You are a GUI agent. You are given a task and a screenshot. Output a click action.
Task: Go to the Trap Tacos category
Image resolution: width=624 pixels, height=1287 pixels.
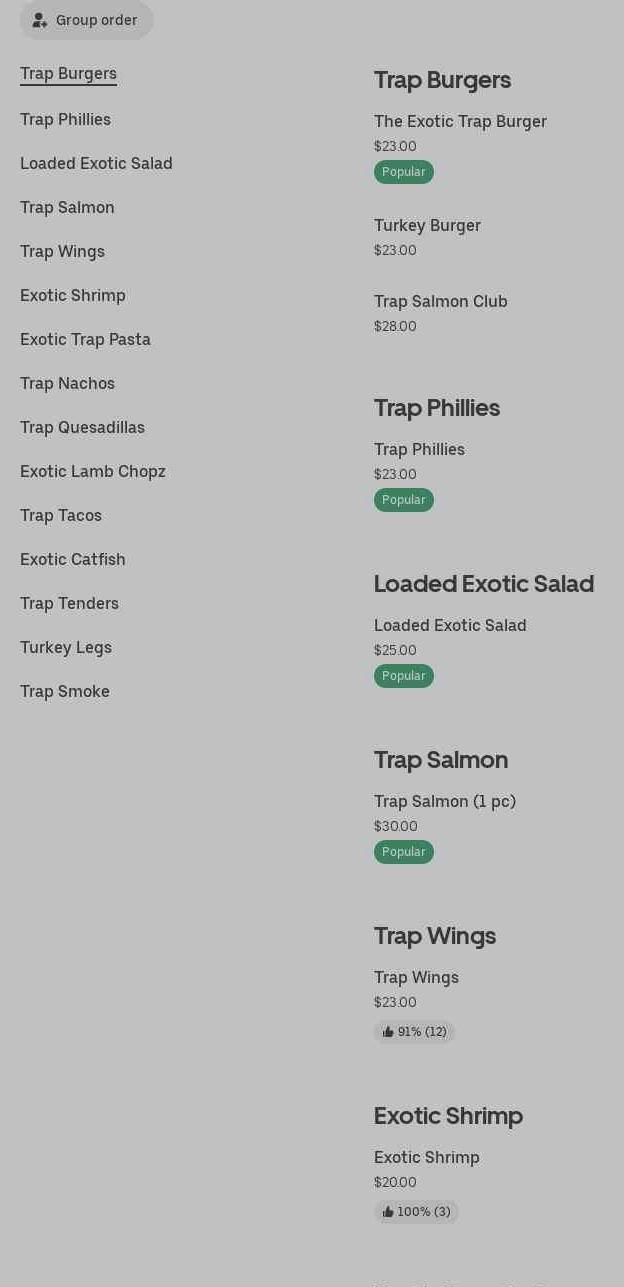point(61,516)
